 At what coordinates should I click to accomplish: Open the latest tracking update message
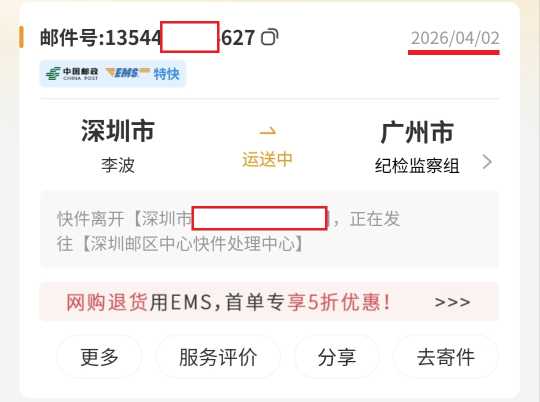pos(269,229)
